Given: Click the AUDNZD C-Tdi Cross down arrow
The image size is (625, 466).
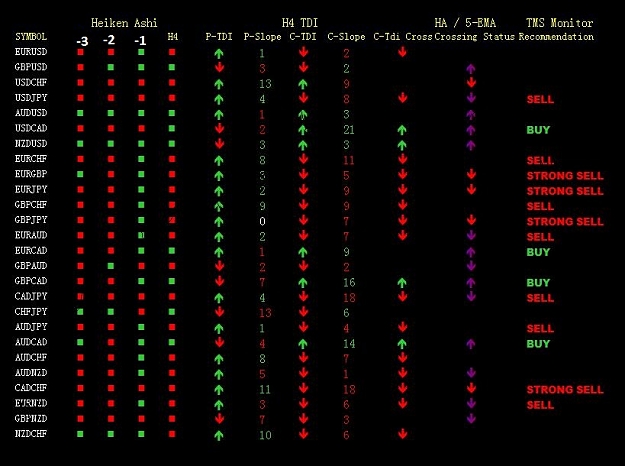Looking at the screenshot, I should (x=403, y=373).
